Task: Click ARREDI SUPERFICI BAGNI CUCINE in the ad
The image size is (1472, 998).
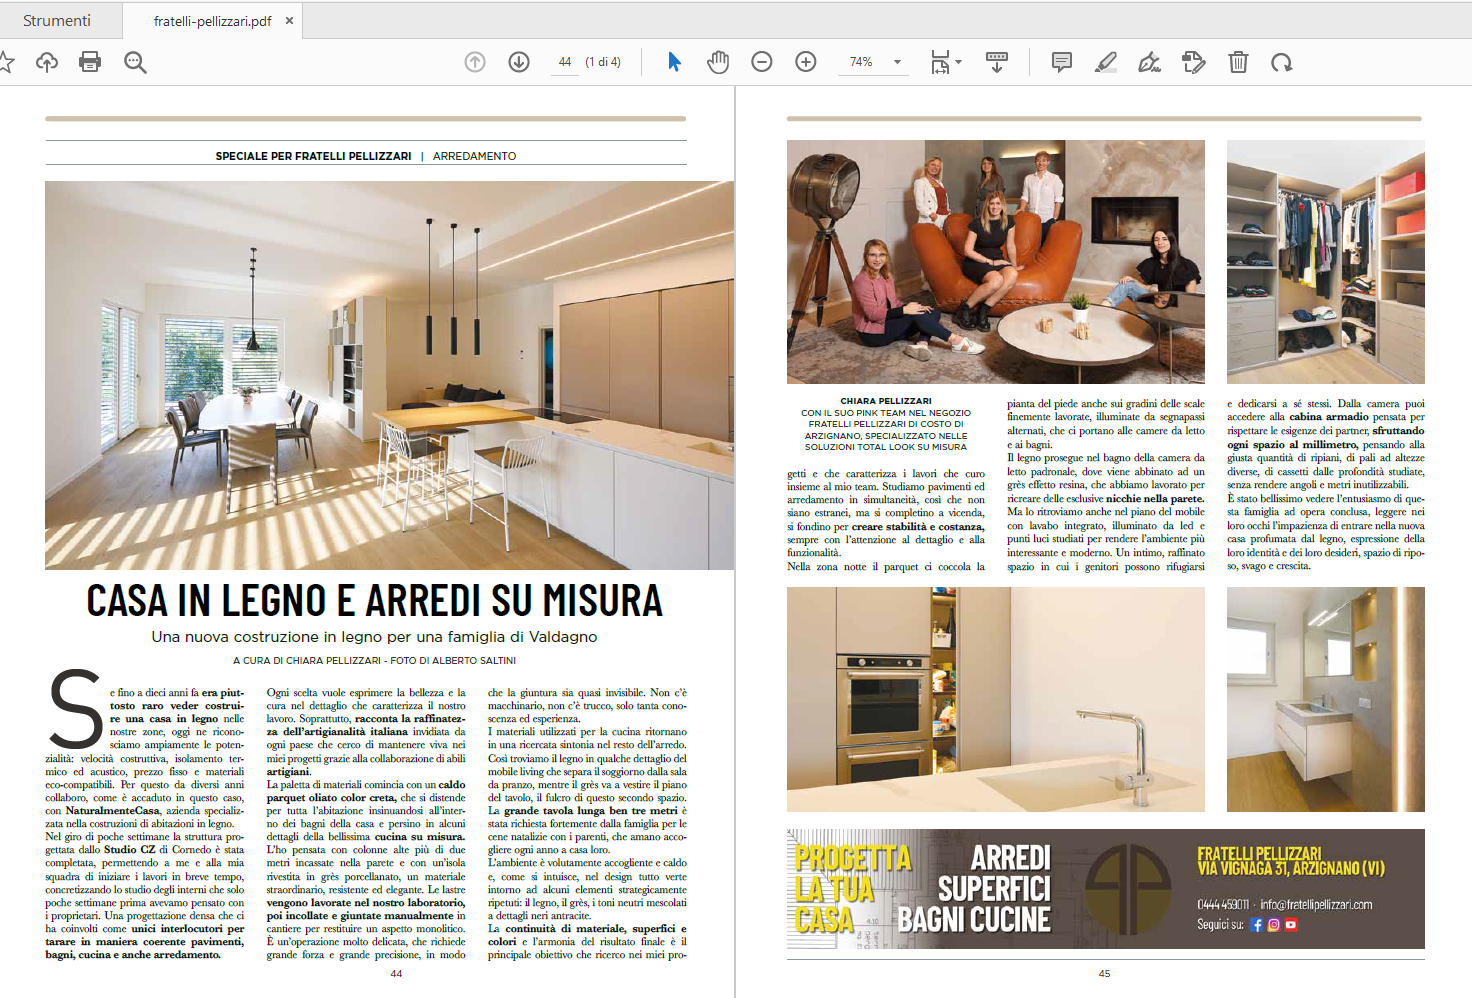Action: [x=975, y=889]
